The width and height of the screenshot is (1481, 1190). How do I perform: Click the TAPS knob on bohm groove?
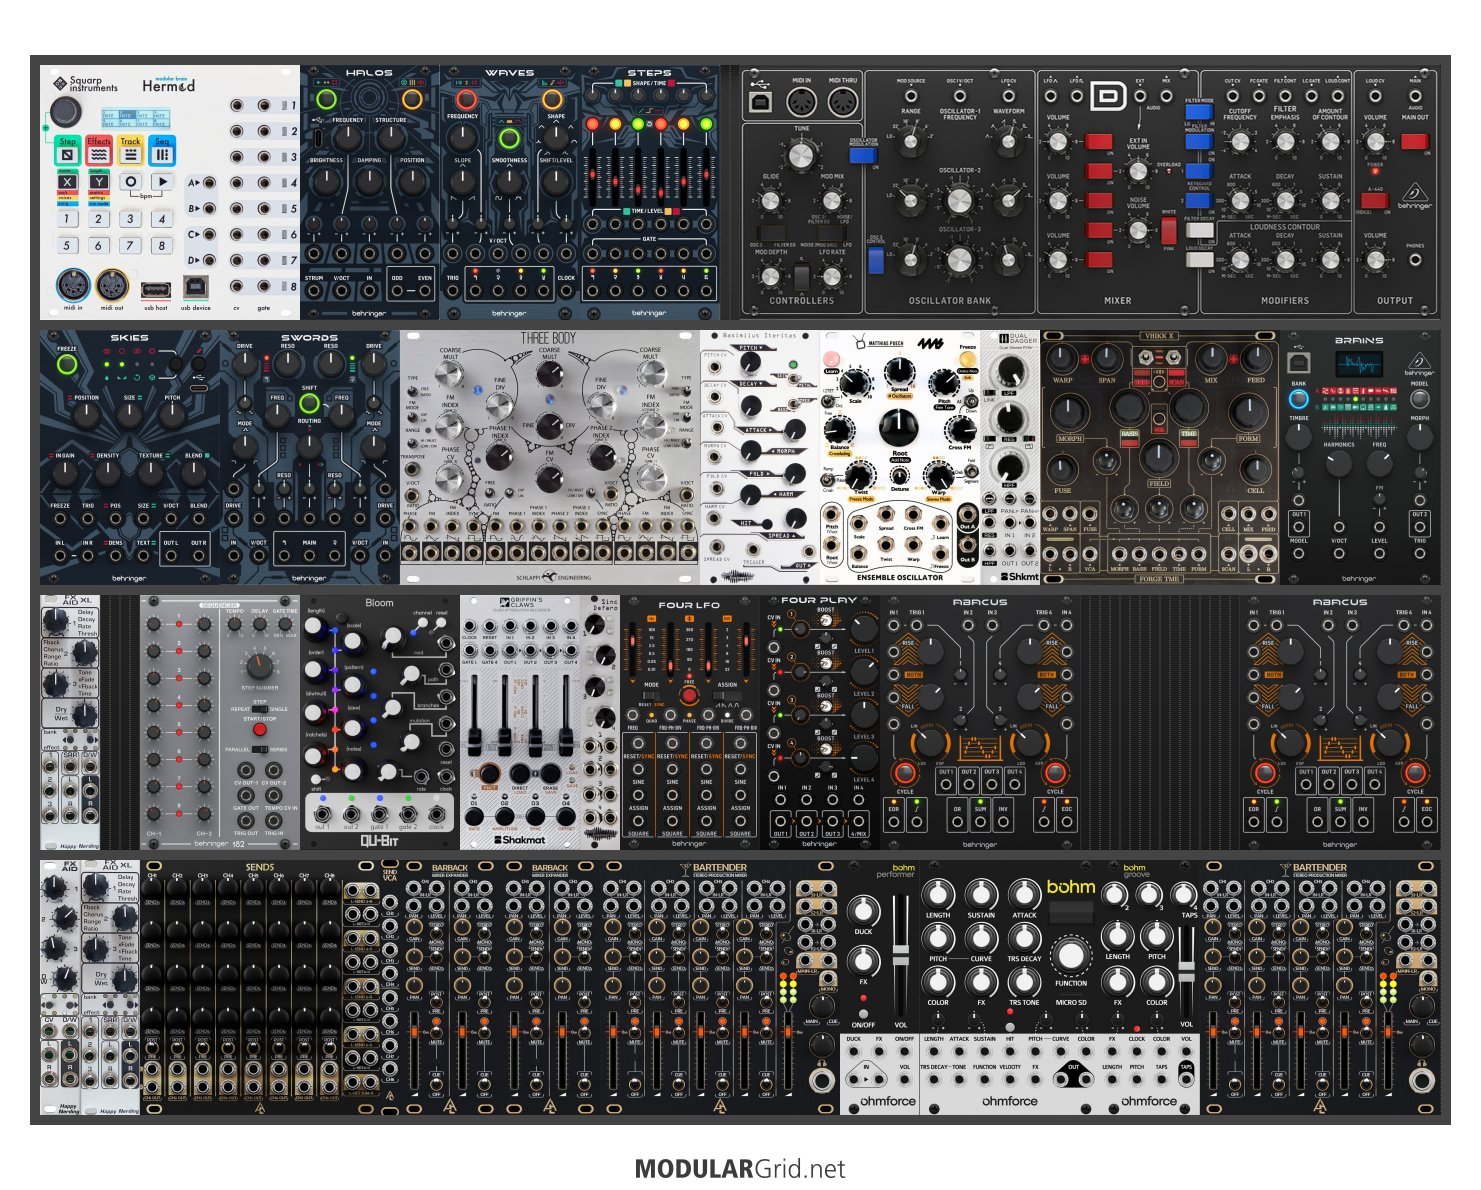[1182, 894]
